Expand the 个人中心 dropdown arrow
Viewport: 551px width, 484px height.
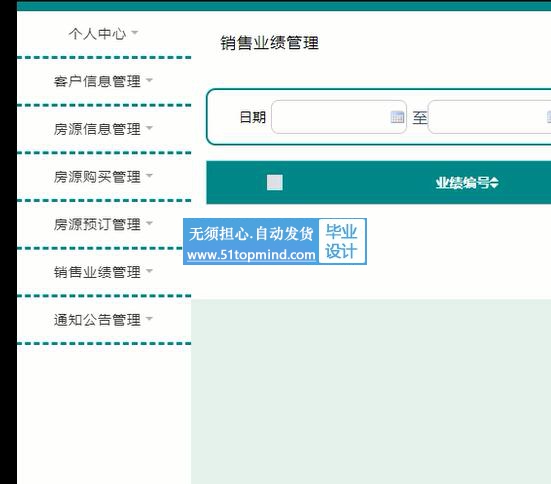tap(134, 33)
